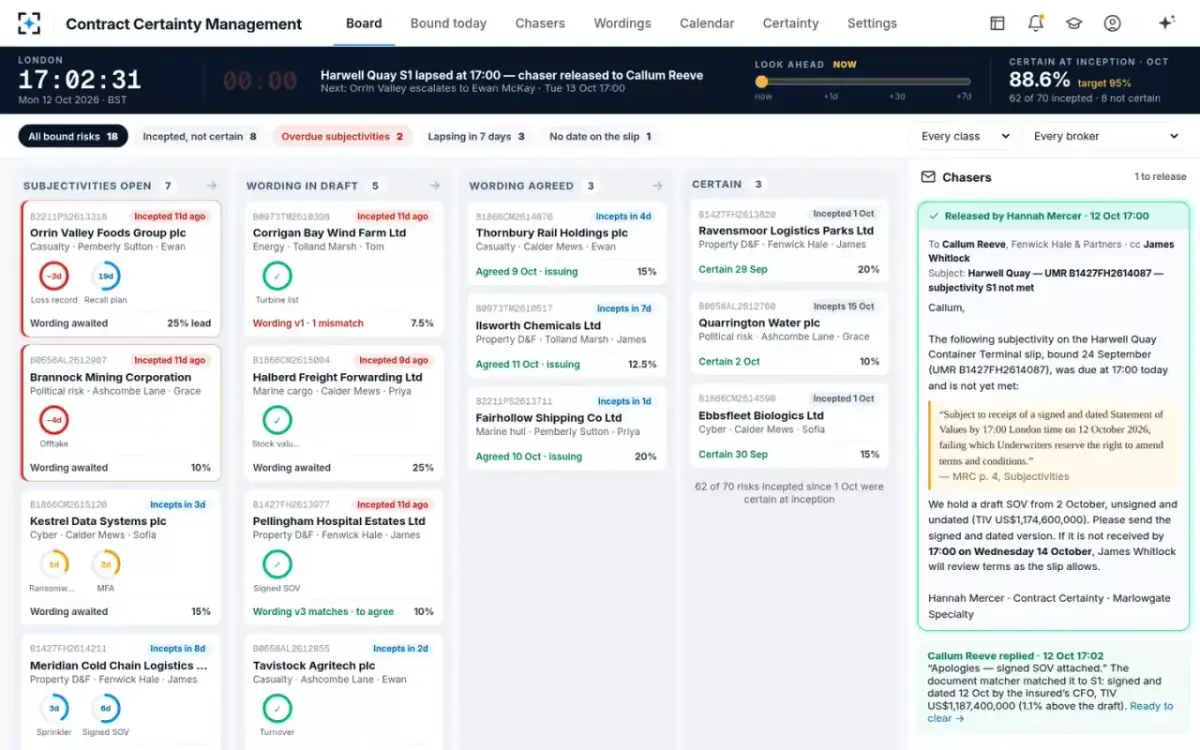The image size is (1200, 750).
Task: Open the Certainty tab
Action: pyautogui.click(x=791, y=23)
